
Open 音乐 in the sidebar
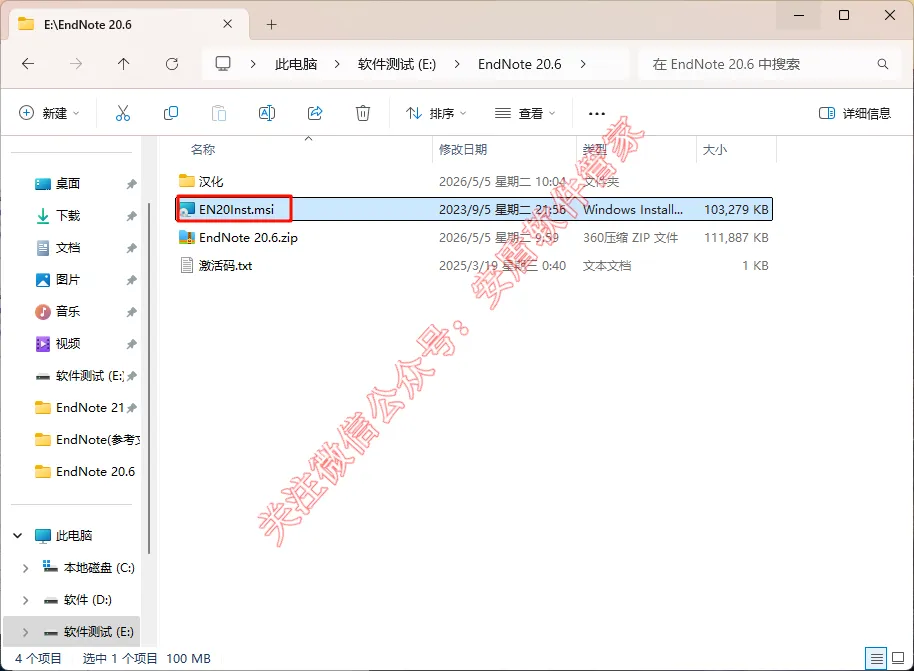click(x=68, y=312)
